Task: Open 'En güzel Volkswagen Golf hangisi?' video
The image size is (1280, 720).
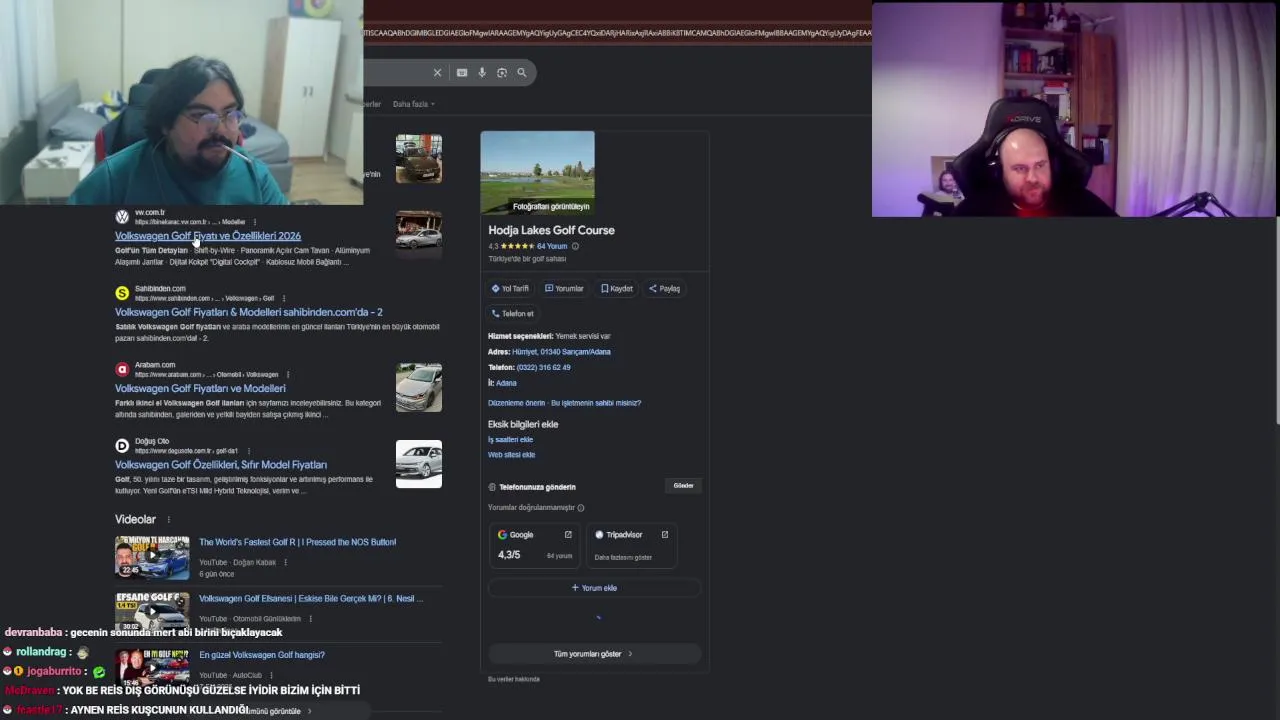Action: [262, 655]
